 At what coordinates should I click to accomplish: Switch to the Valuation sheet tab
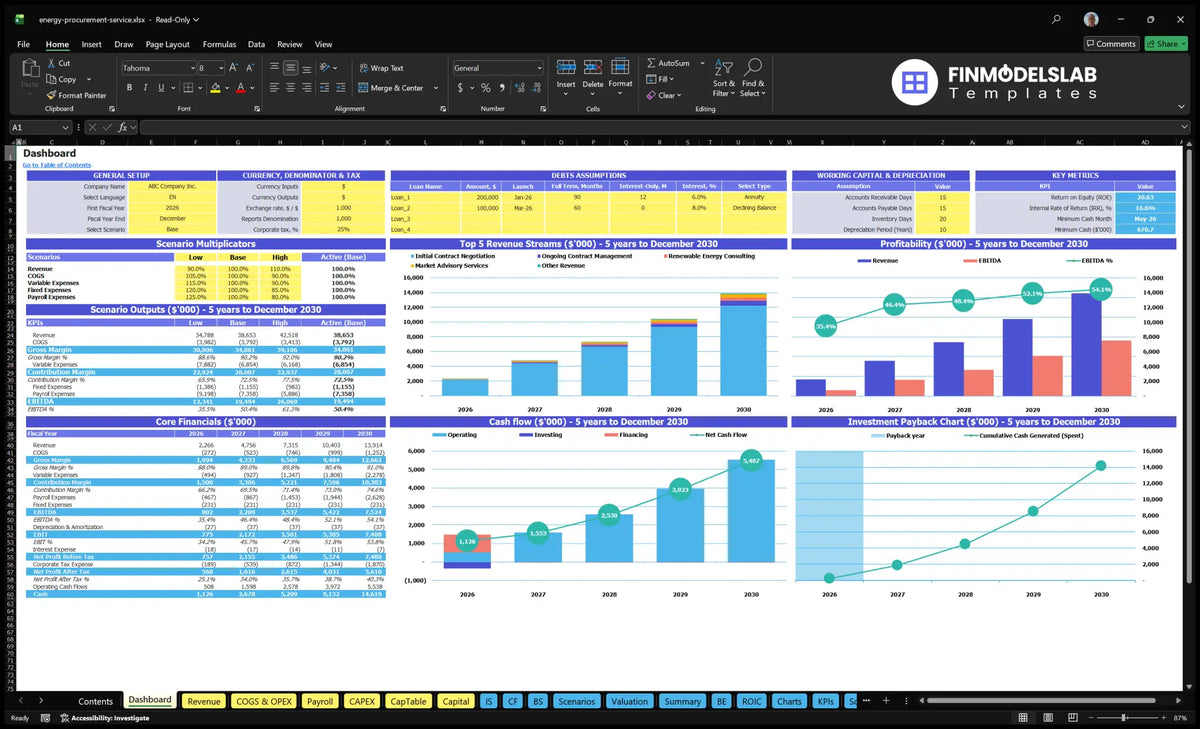(629, 701)
